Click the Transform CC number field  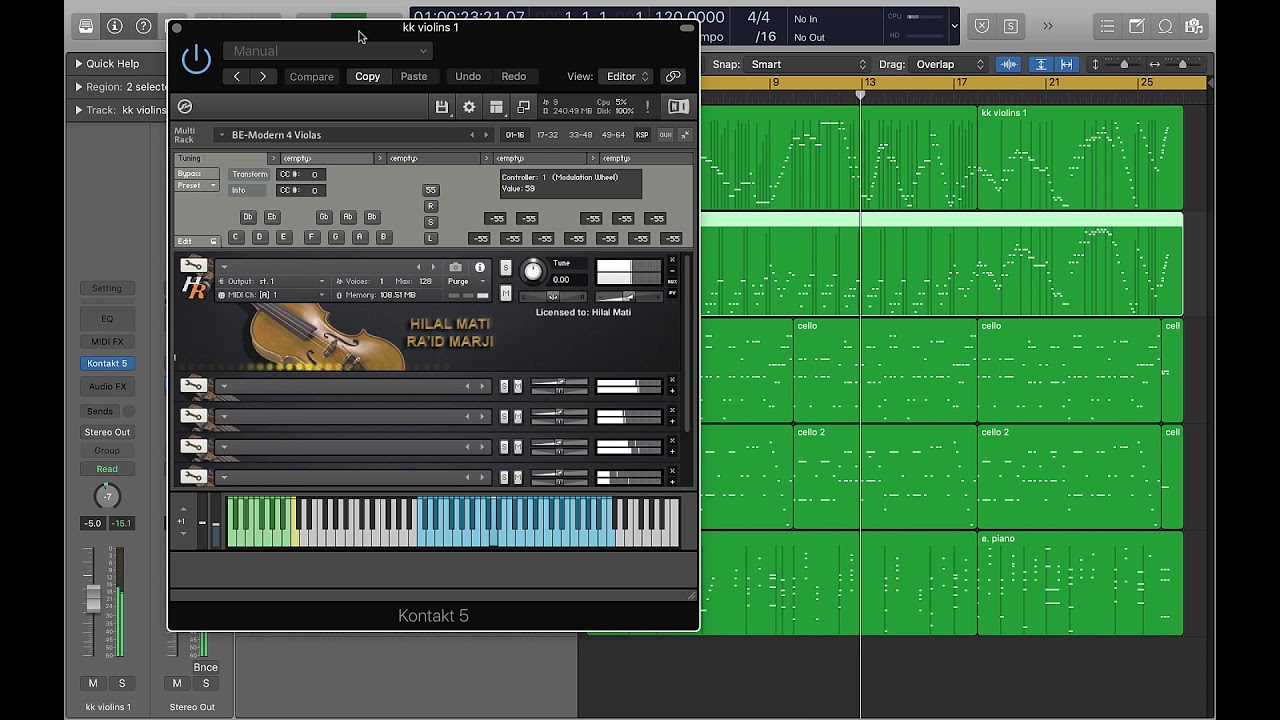[x=300, y=174]
